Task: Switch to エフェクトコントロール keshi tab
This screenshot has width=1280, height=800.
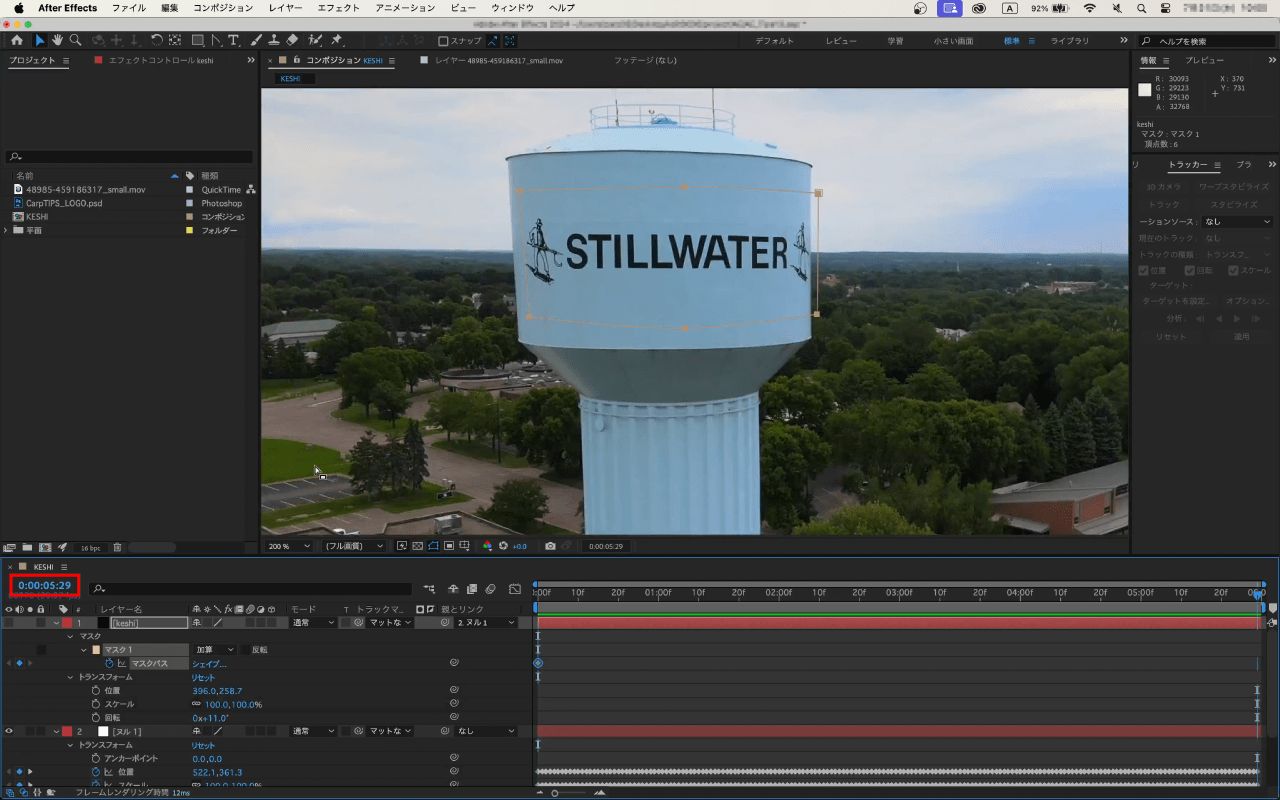Action: (x=160, y=60)
